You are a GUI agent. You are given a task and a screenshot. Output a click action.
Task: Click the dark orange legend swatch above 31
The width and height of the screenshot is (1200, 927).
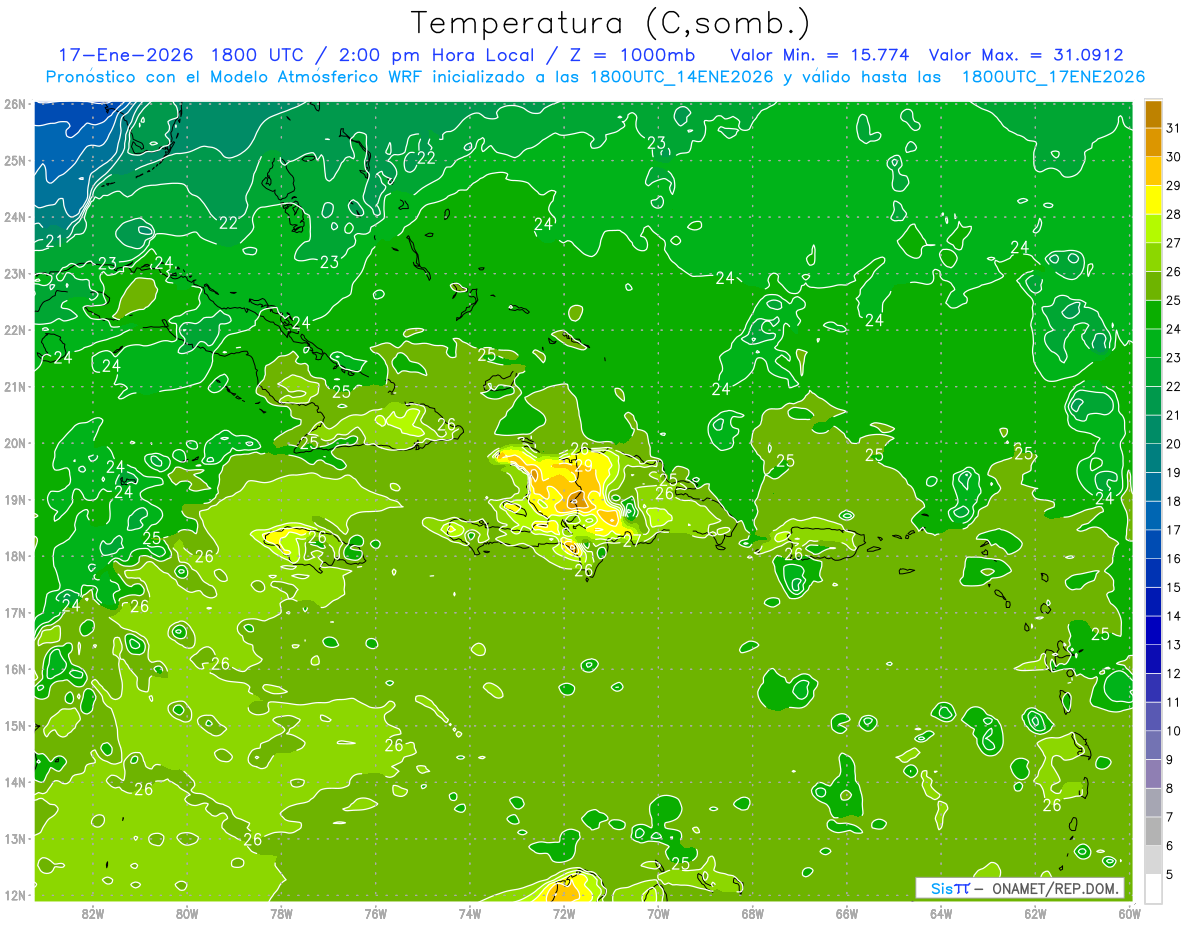point(1153,115)
